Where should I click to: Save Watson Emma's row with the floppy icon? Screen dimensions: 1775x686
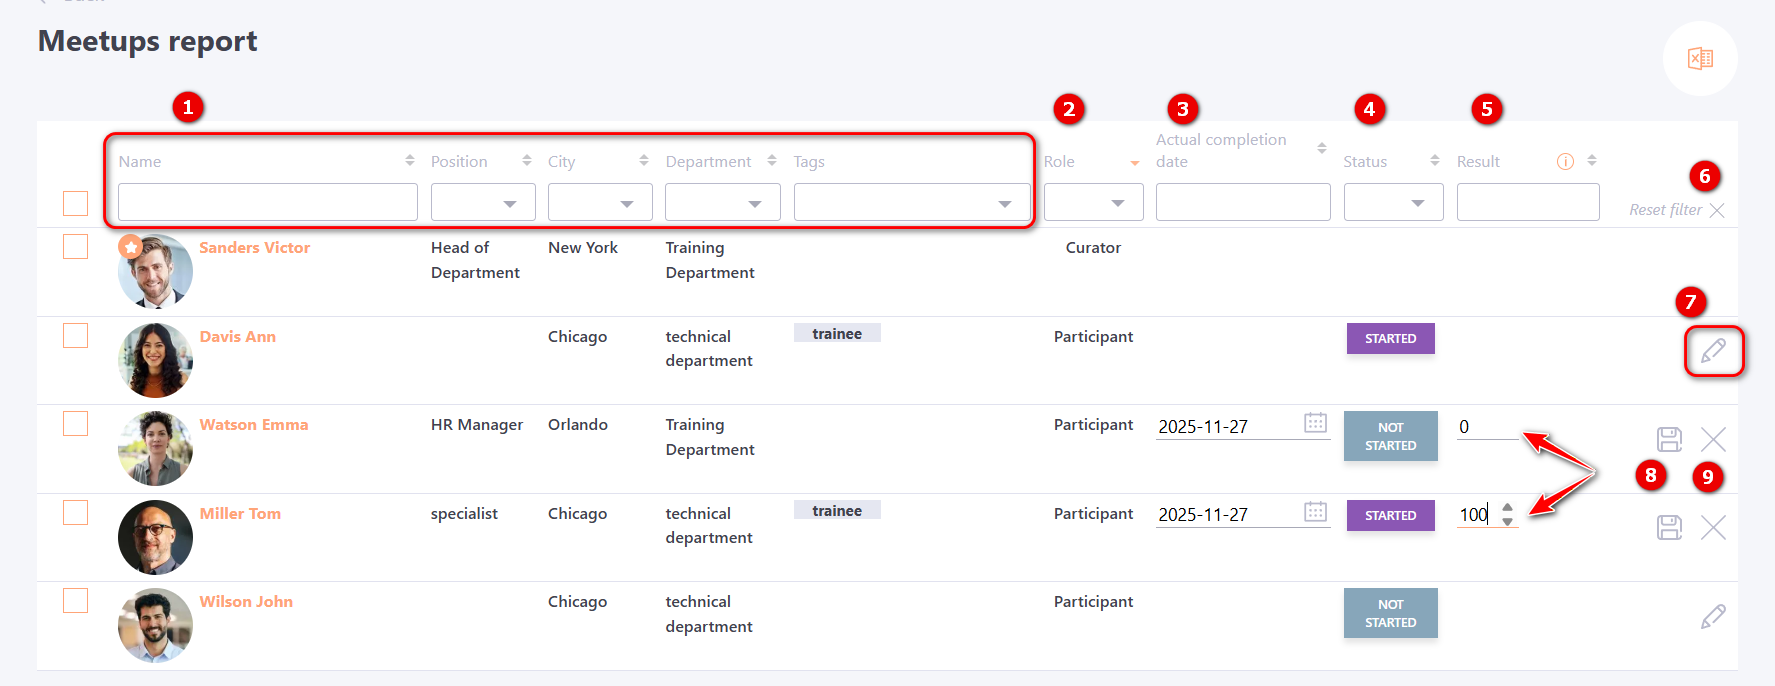pyautogui.click(x=1669, y=439)
